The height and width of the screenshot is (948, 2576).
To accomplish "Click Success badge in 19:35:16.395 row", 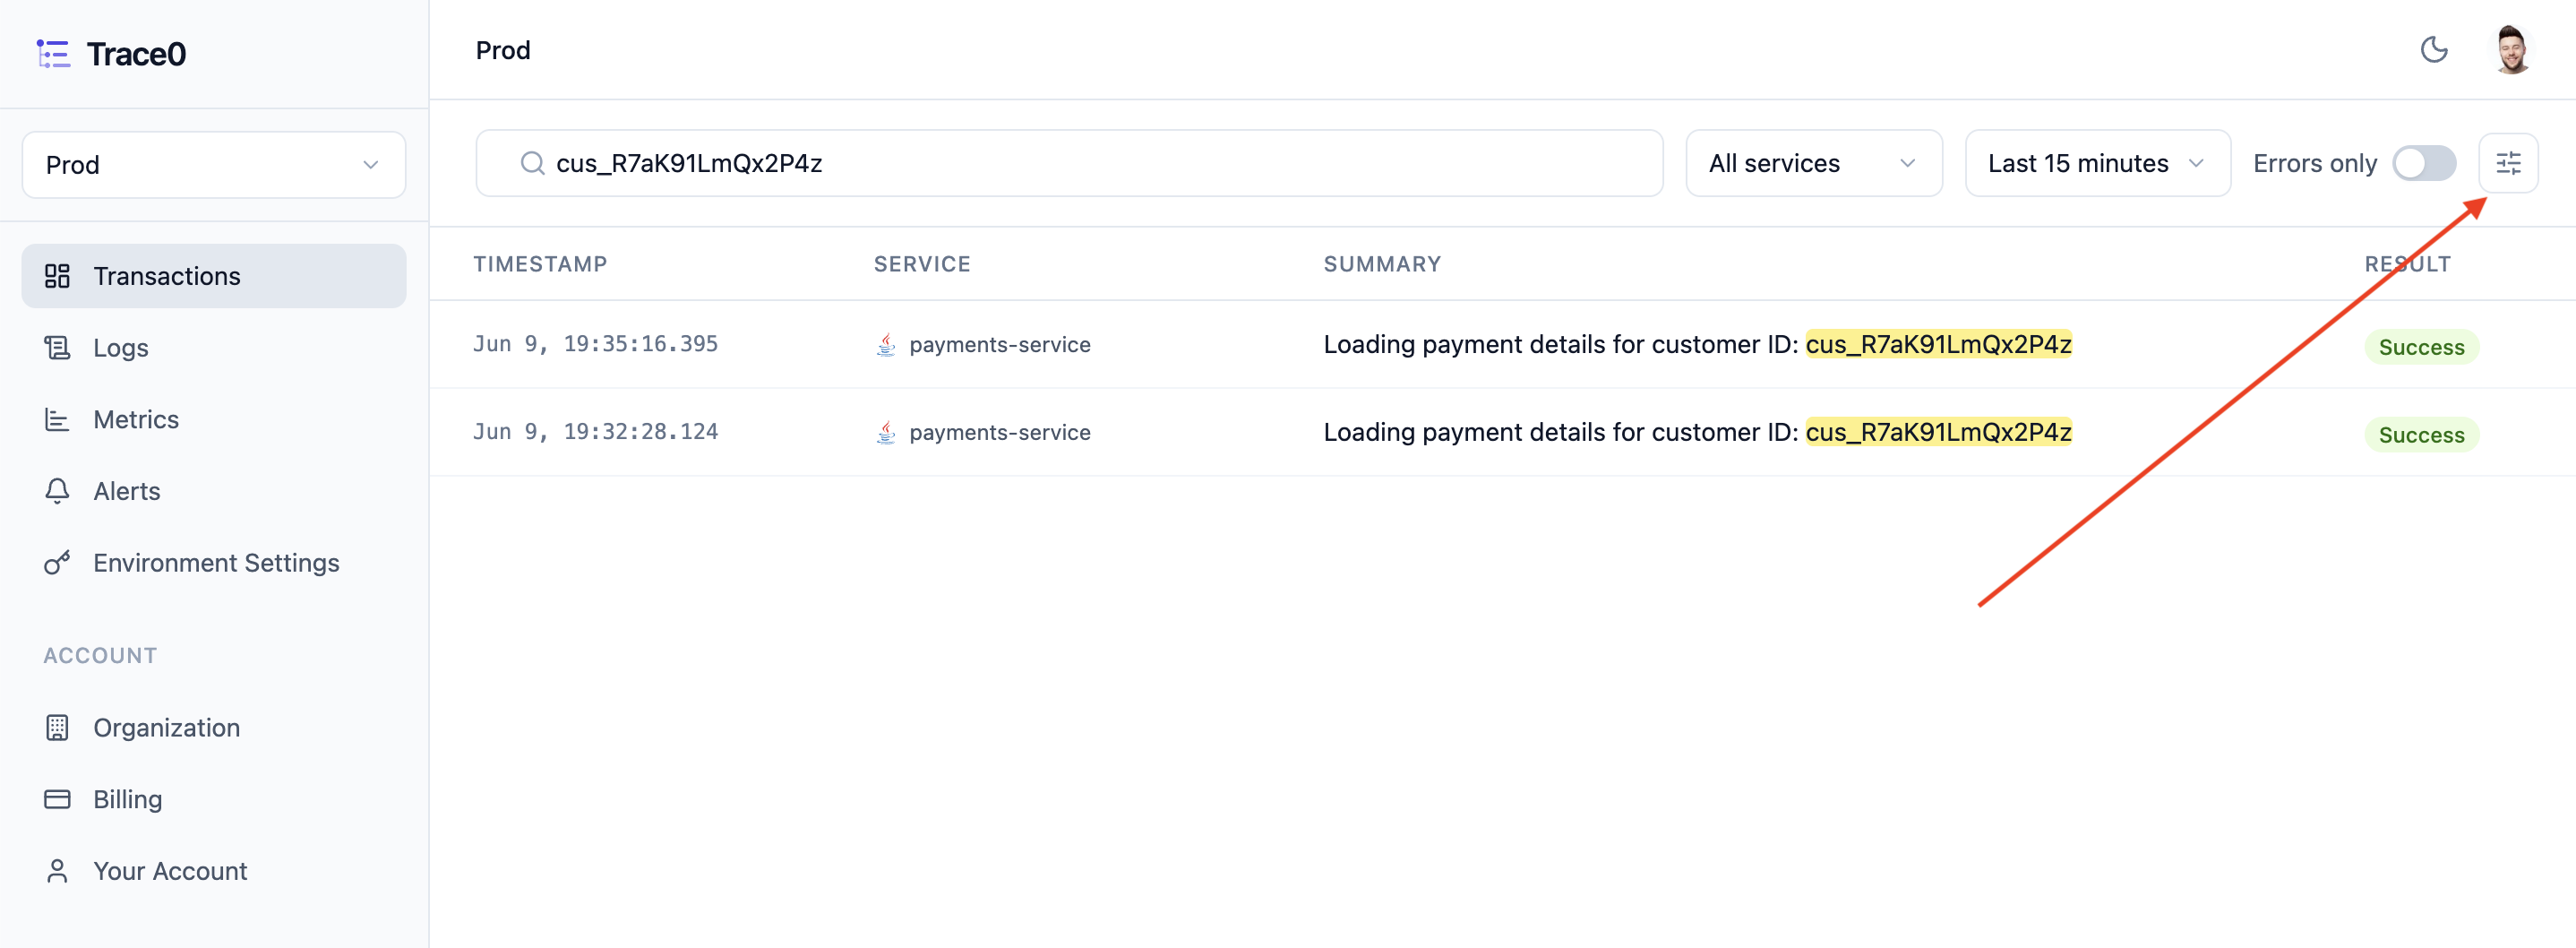I will click(x=2421, y=347).
